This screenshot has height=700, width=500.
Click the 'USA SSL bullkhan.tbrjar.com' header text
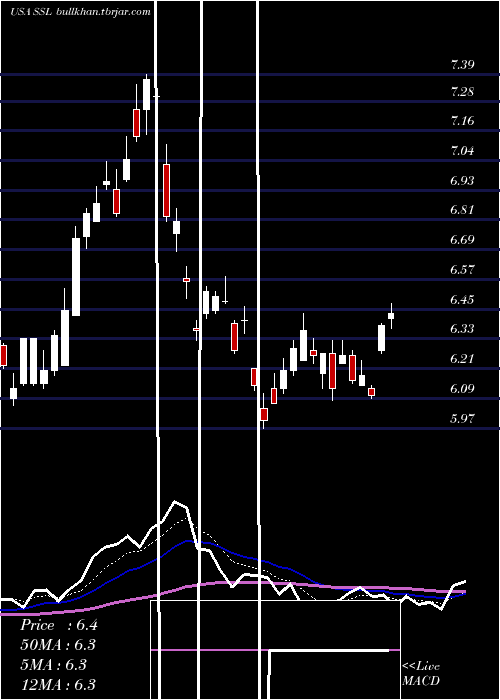pyautogui.click(x=80, y=12)
